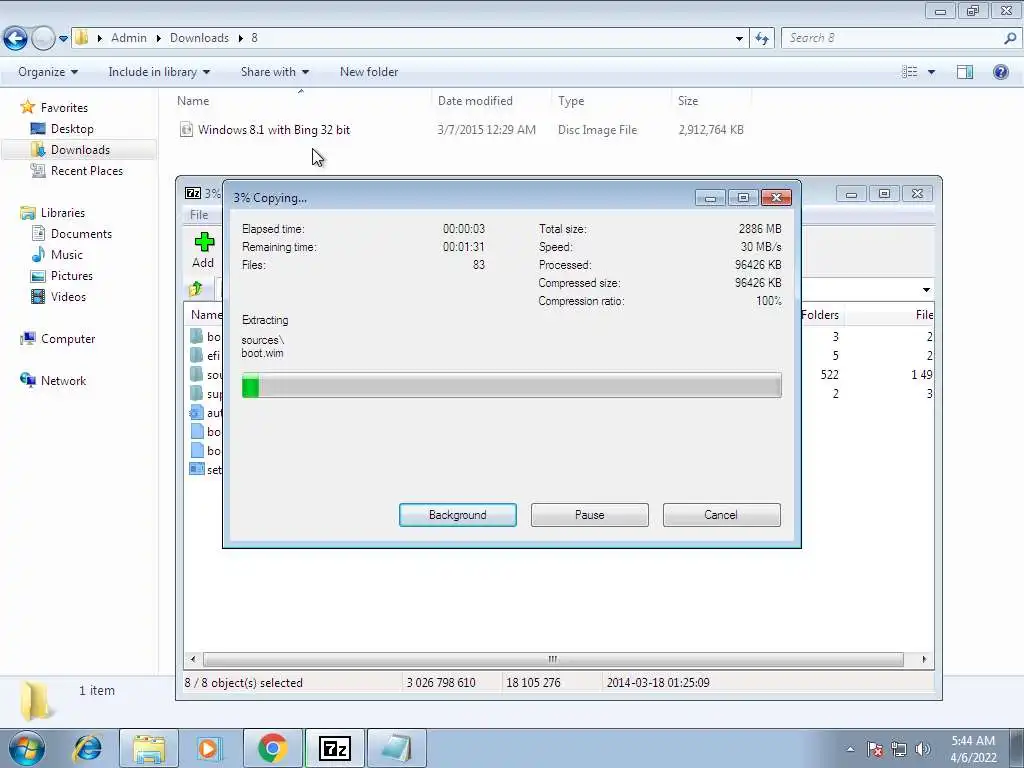Select Windows 8.1 with Bing 32 bit file
The height and width of the screenshot is (768, 1024).
pyautogui.click(x=274, y=129)
